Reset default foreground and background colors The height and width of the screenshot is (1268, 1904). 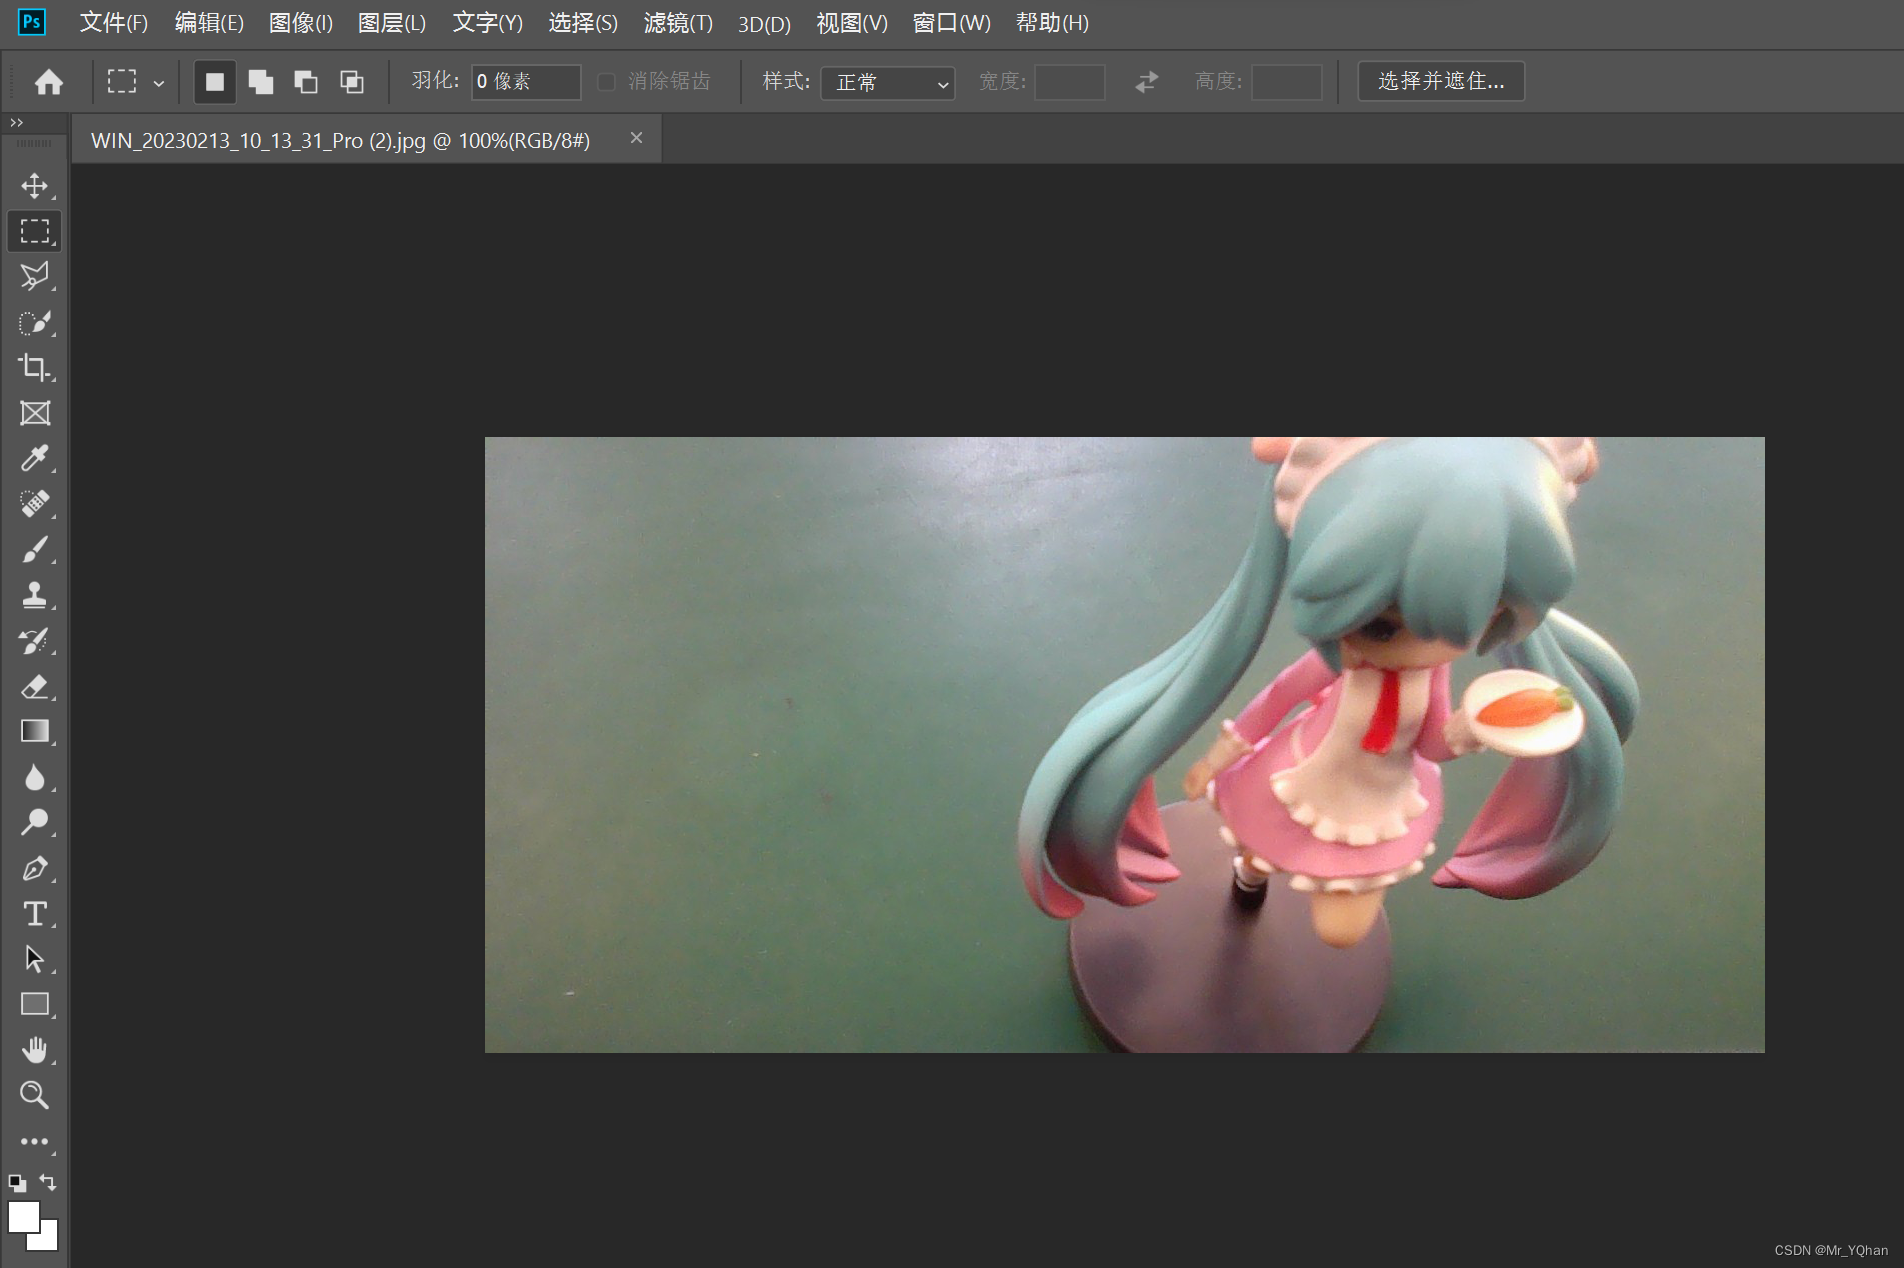click(x=17, y=1183)
